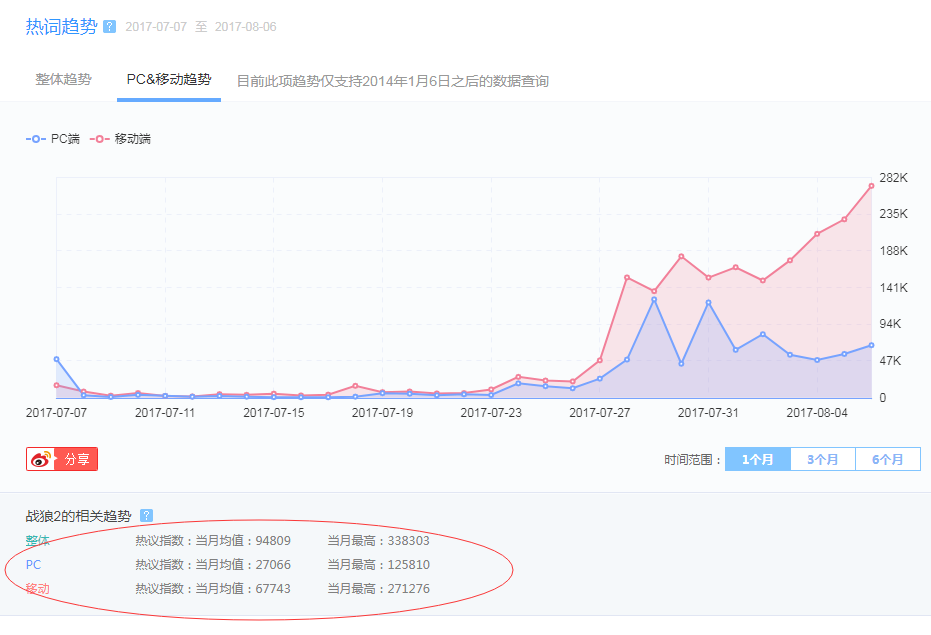Click the help icon beside 战狼2的相关趋势
931x635 pixels.
pos(146,516)
